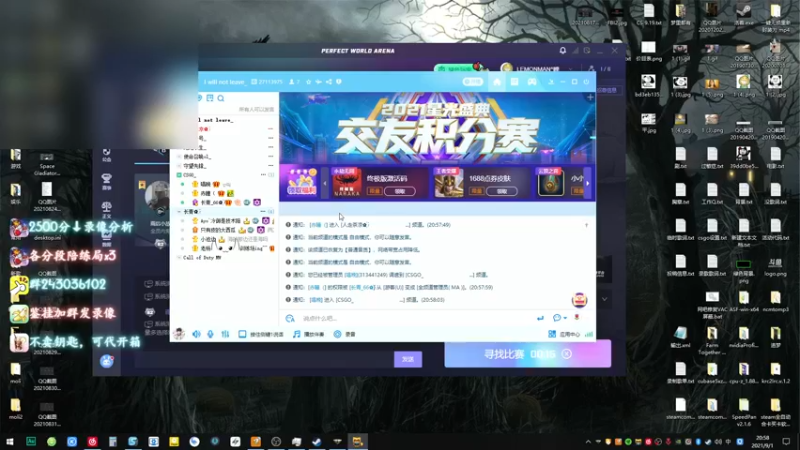The height and width of the screenshot is (450, 800).
Task: Open the home tab icon in YY header
Action: pos(497,82)
